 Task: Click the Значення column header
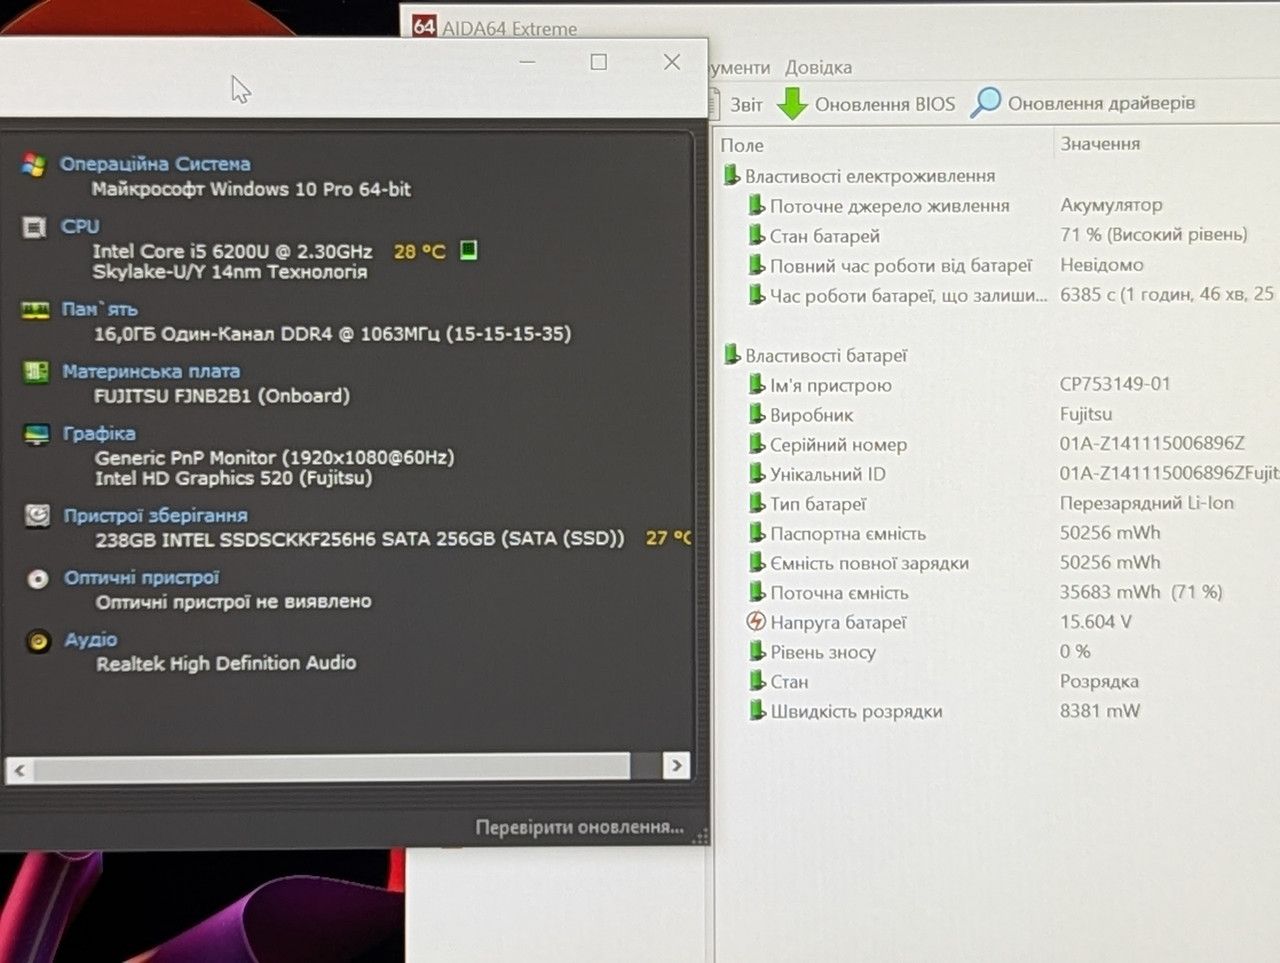(x=1100, y=144)
